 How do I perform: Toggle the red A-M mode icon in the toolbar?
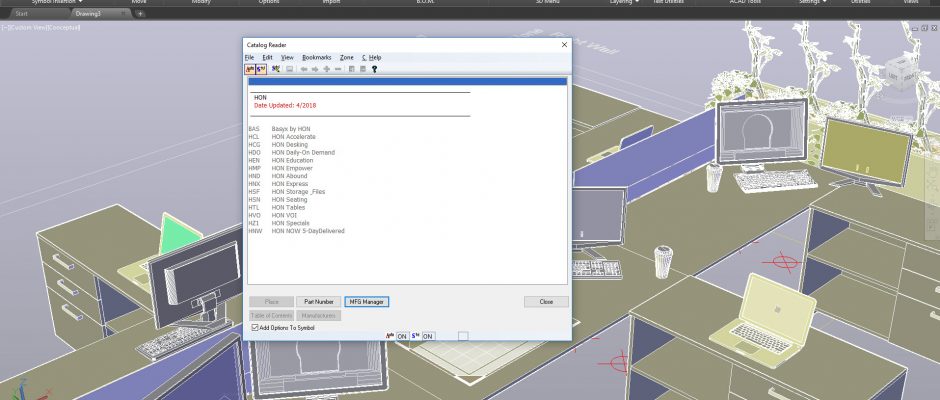[250, 69]
